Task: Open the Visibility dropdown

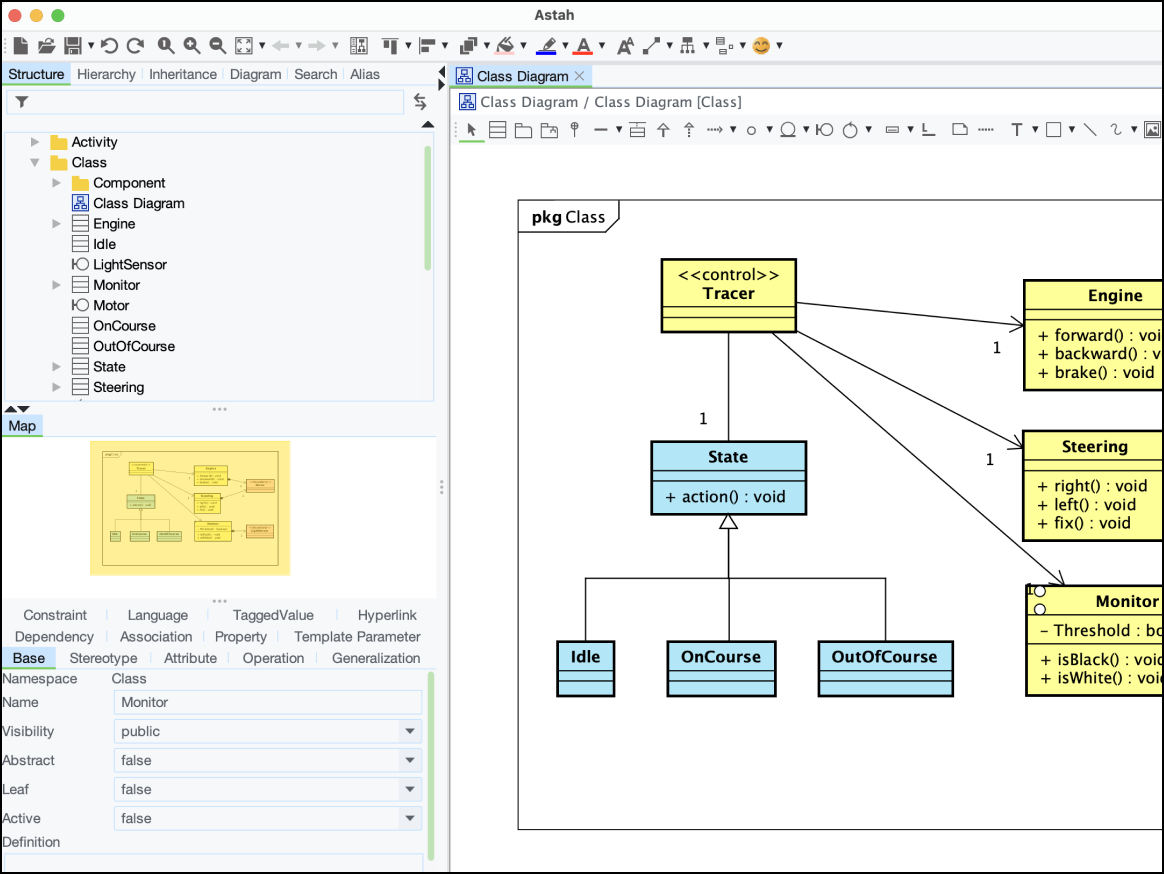Action: pos(410,731)
